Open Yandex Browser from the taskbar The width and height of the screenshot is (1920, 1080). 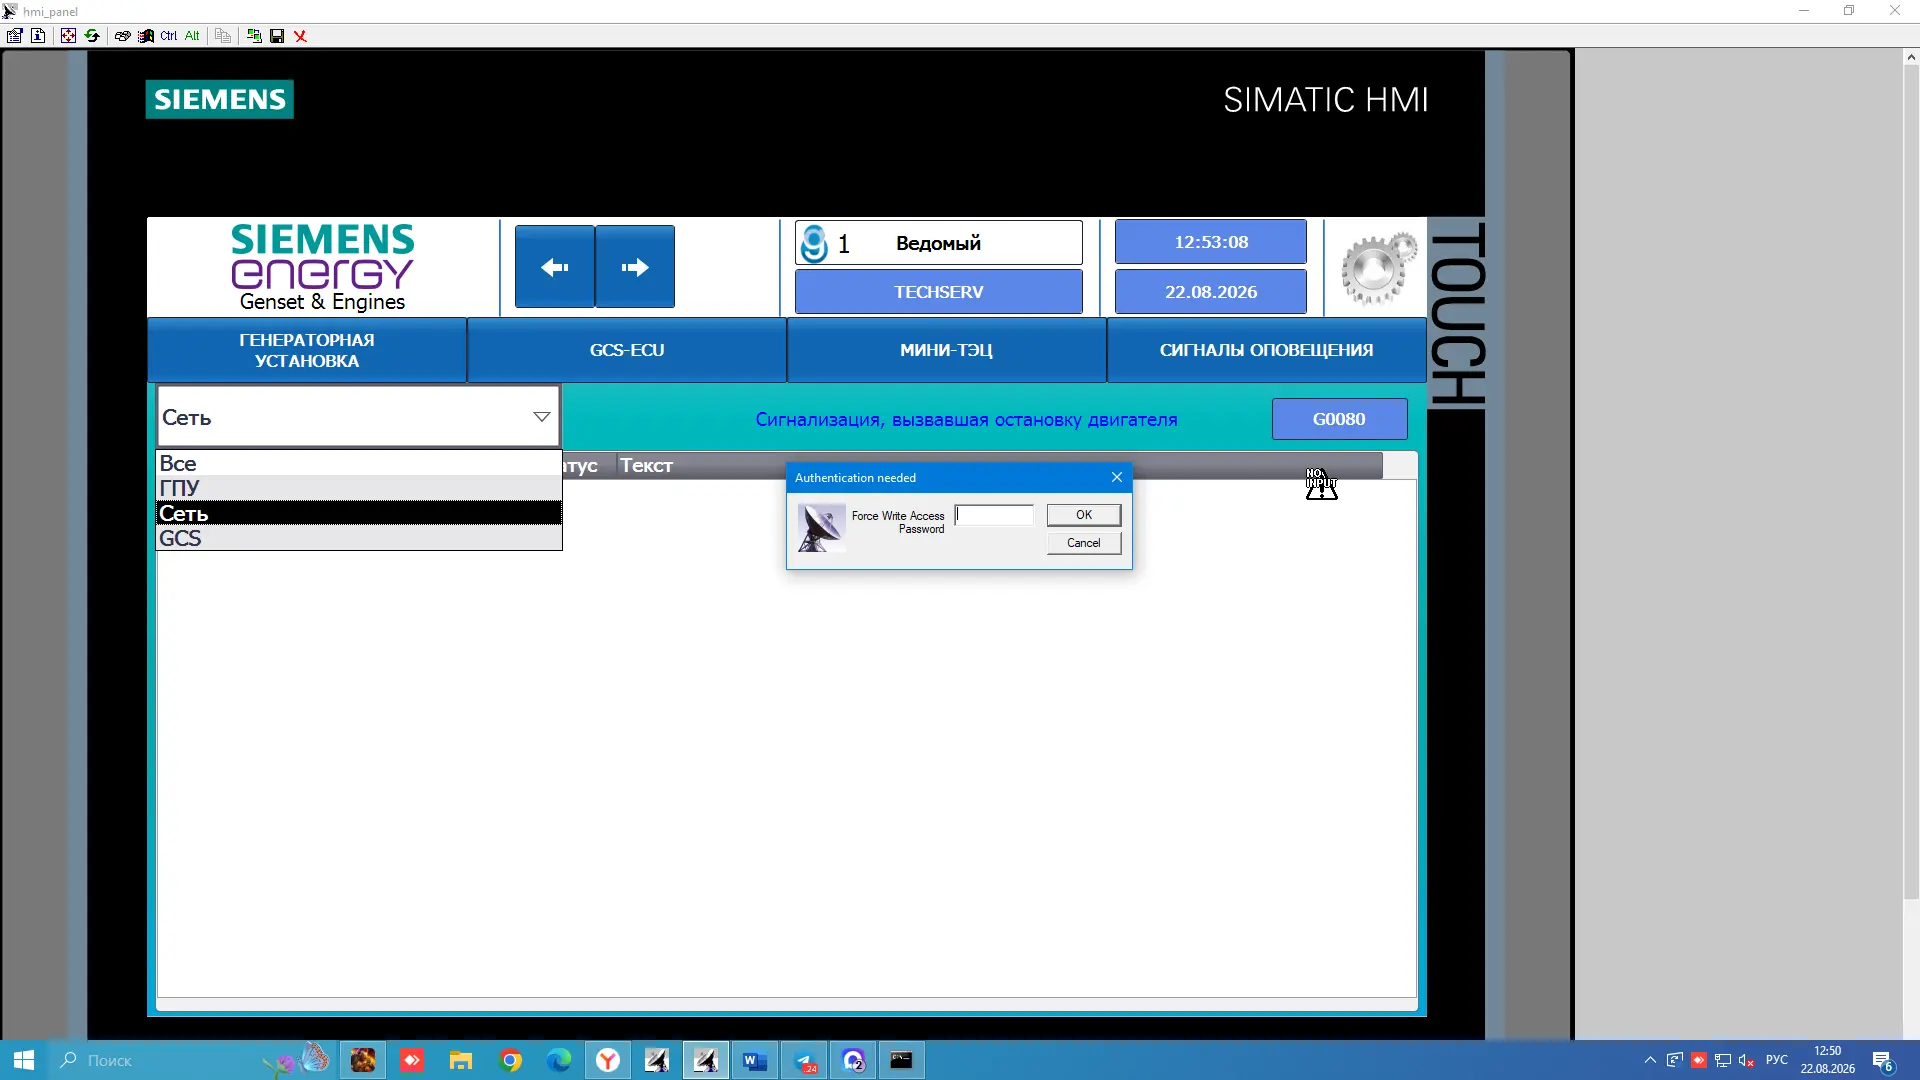pyautogui.click(x=607, y=1060)
